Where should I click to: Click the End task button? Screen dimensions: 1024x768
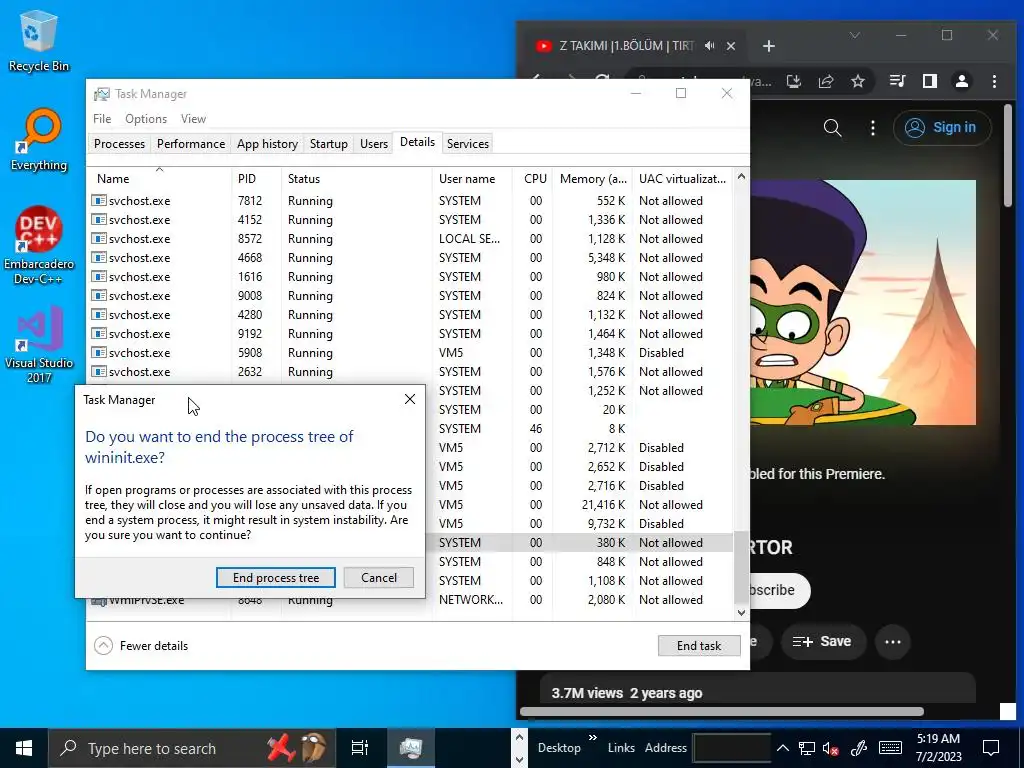[x=699, y=646]
